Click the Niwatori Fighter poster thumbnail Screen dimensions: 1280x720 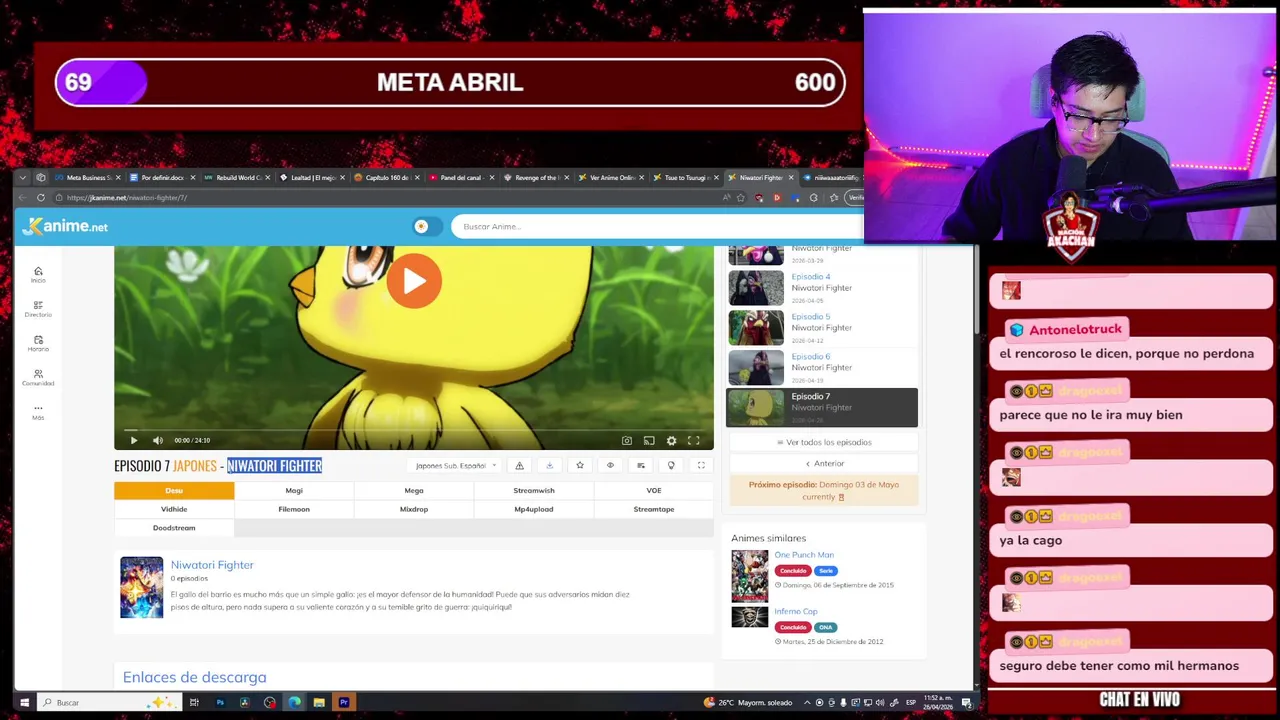(141, 587)
